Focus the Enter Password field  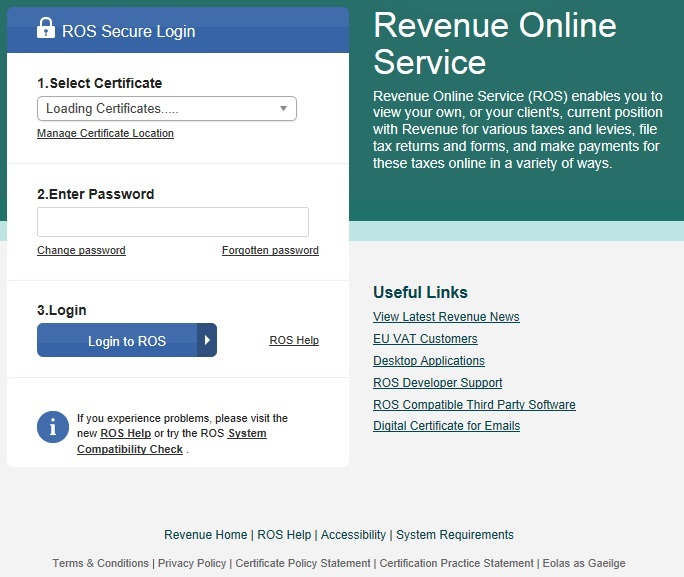173,222
